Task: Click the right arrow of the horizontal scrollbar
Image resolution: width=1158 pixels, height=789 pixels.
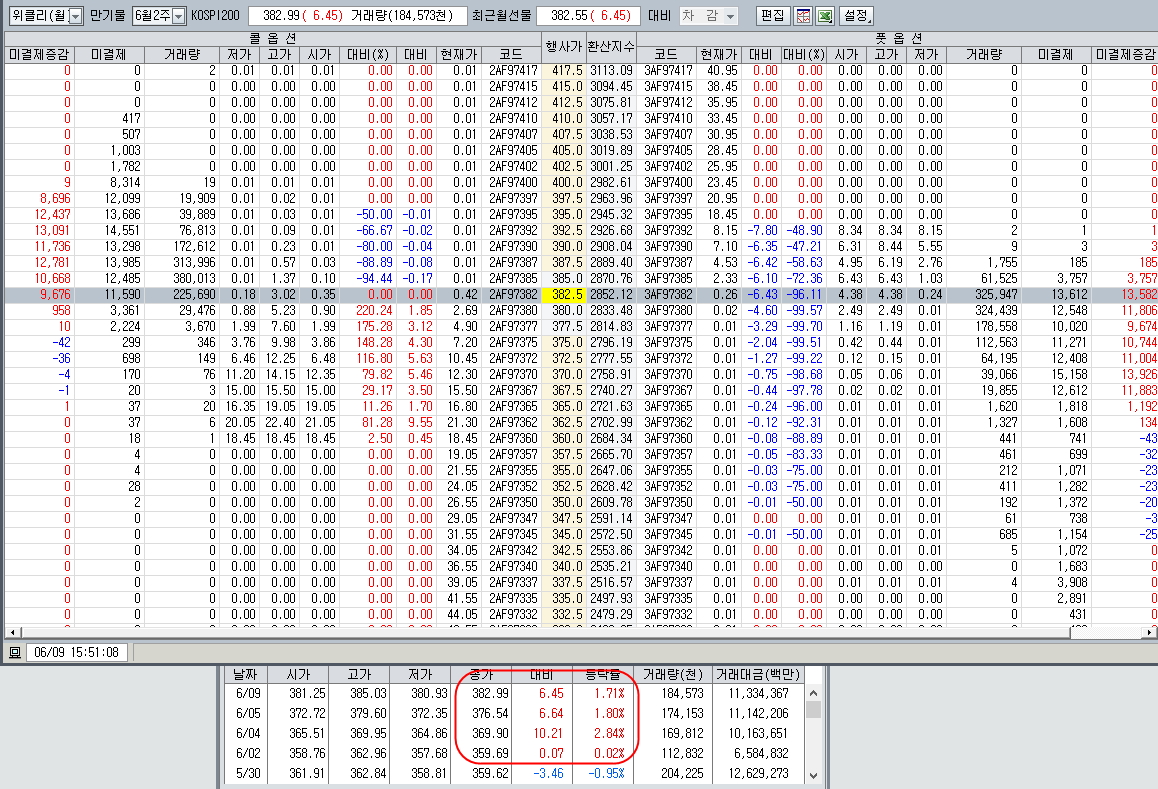Action: tap(1150, 632)
